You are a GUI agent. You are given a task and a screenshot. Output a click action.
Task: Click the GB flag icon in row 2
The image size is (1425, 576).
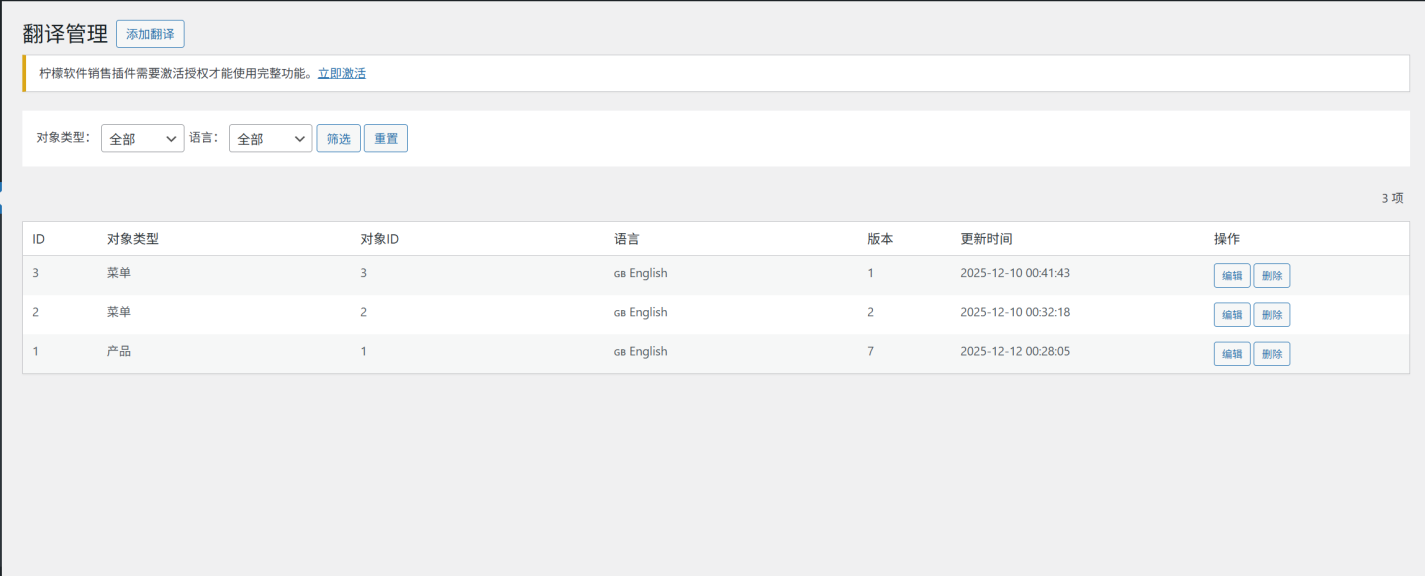click(x=619, y=313)
